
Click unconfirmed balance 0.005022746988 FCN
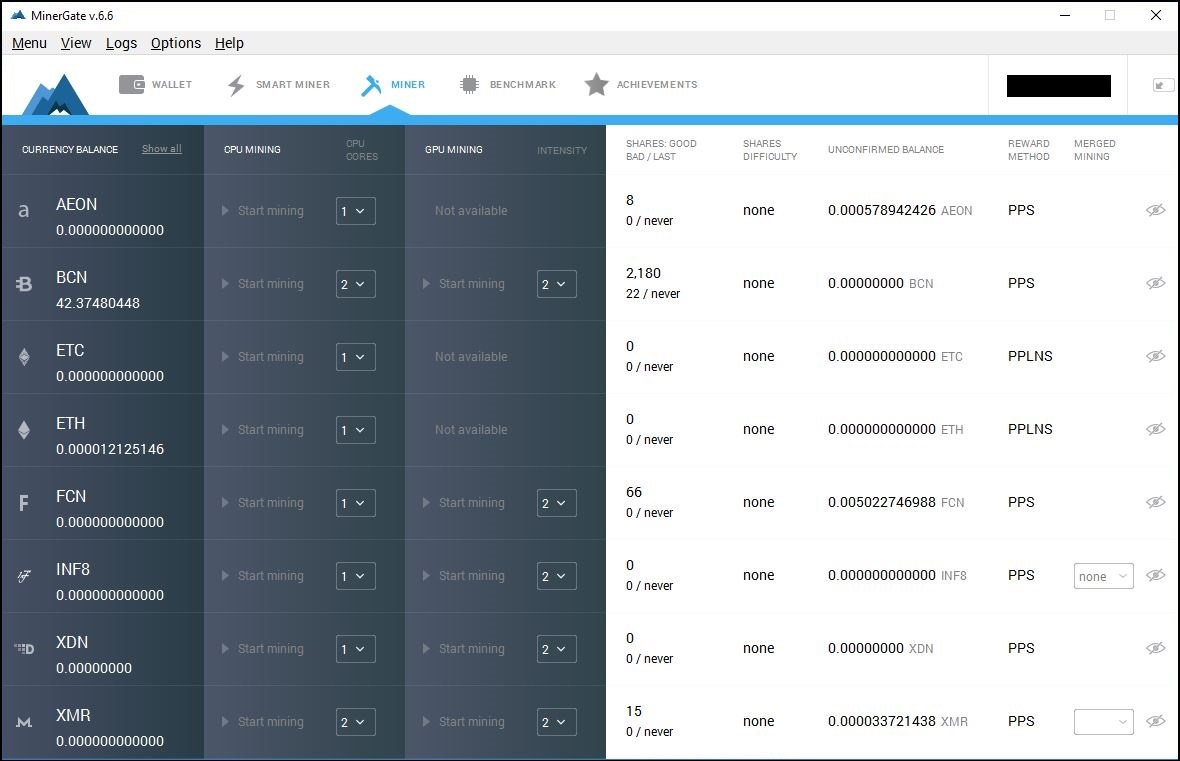(x=896, y=502)
